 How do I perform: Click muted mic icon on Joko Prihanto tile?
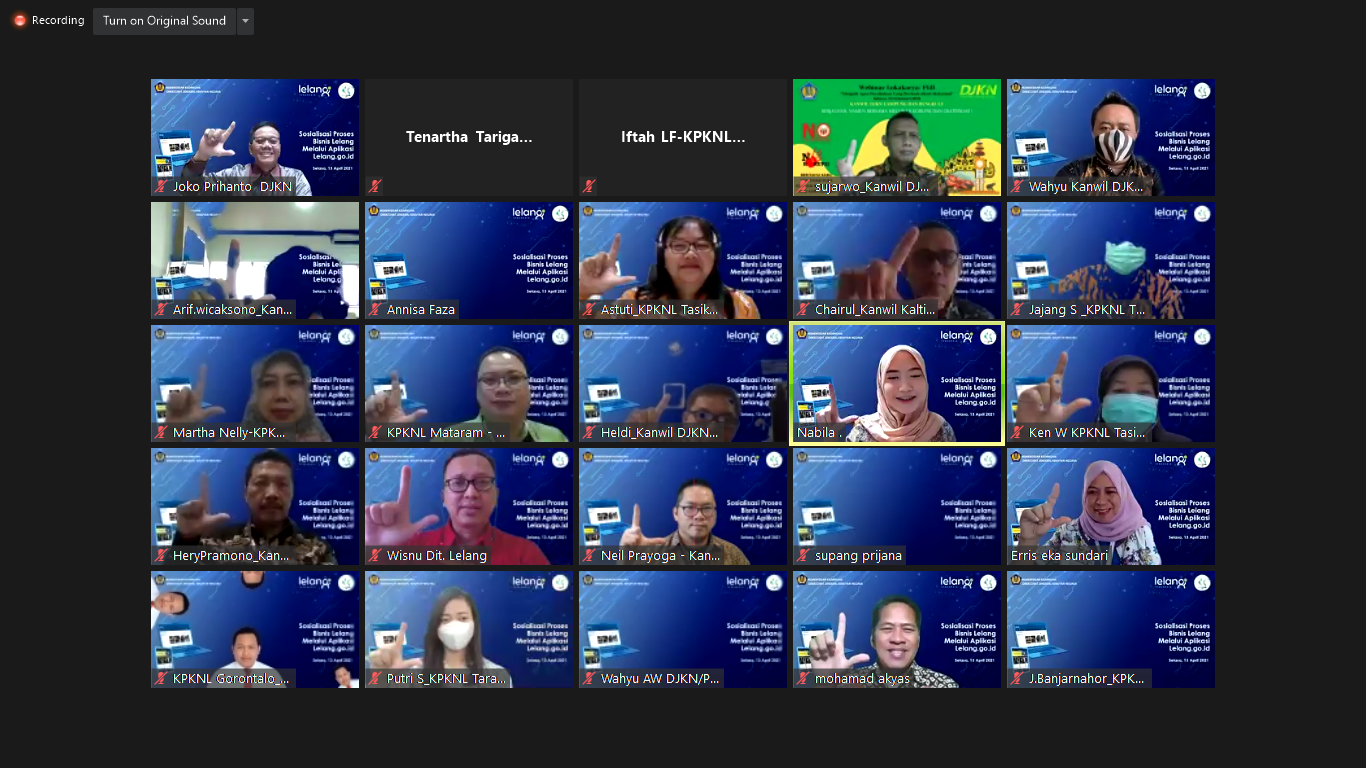click(x=161, y=186)
